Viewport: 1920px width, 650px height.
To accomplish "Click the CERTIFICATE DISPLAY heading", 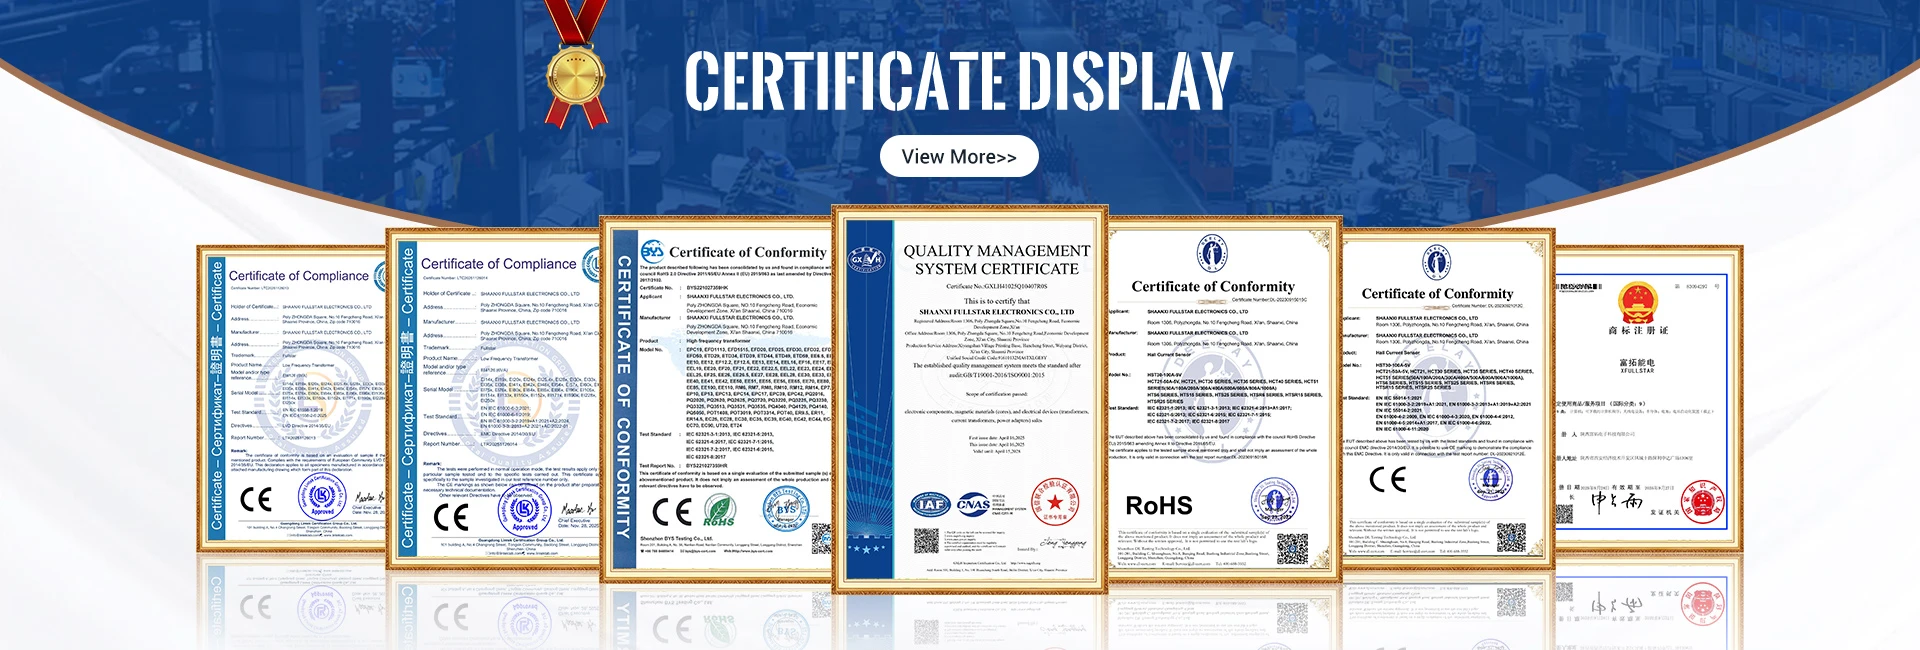I will (x=958, y=80).
